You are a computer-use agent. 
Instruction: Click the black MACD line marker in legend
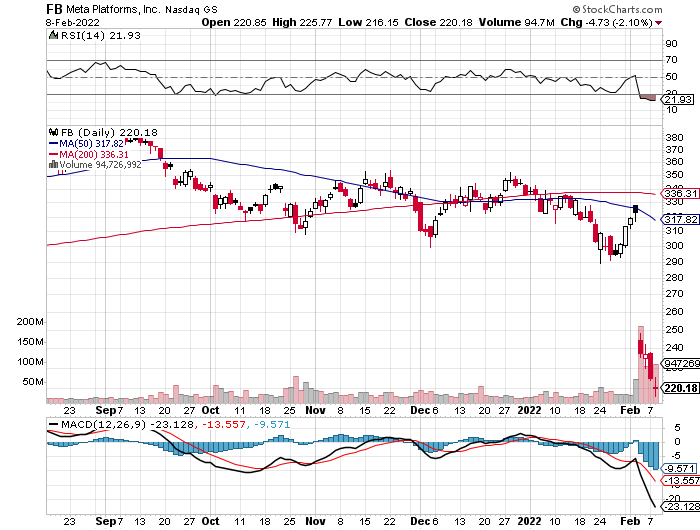coord(53,425)
